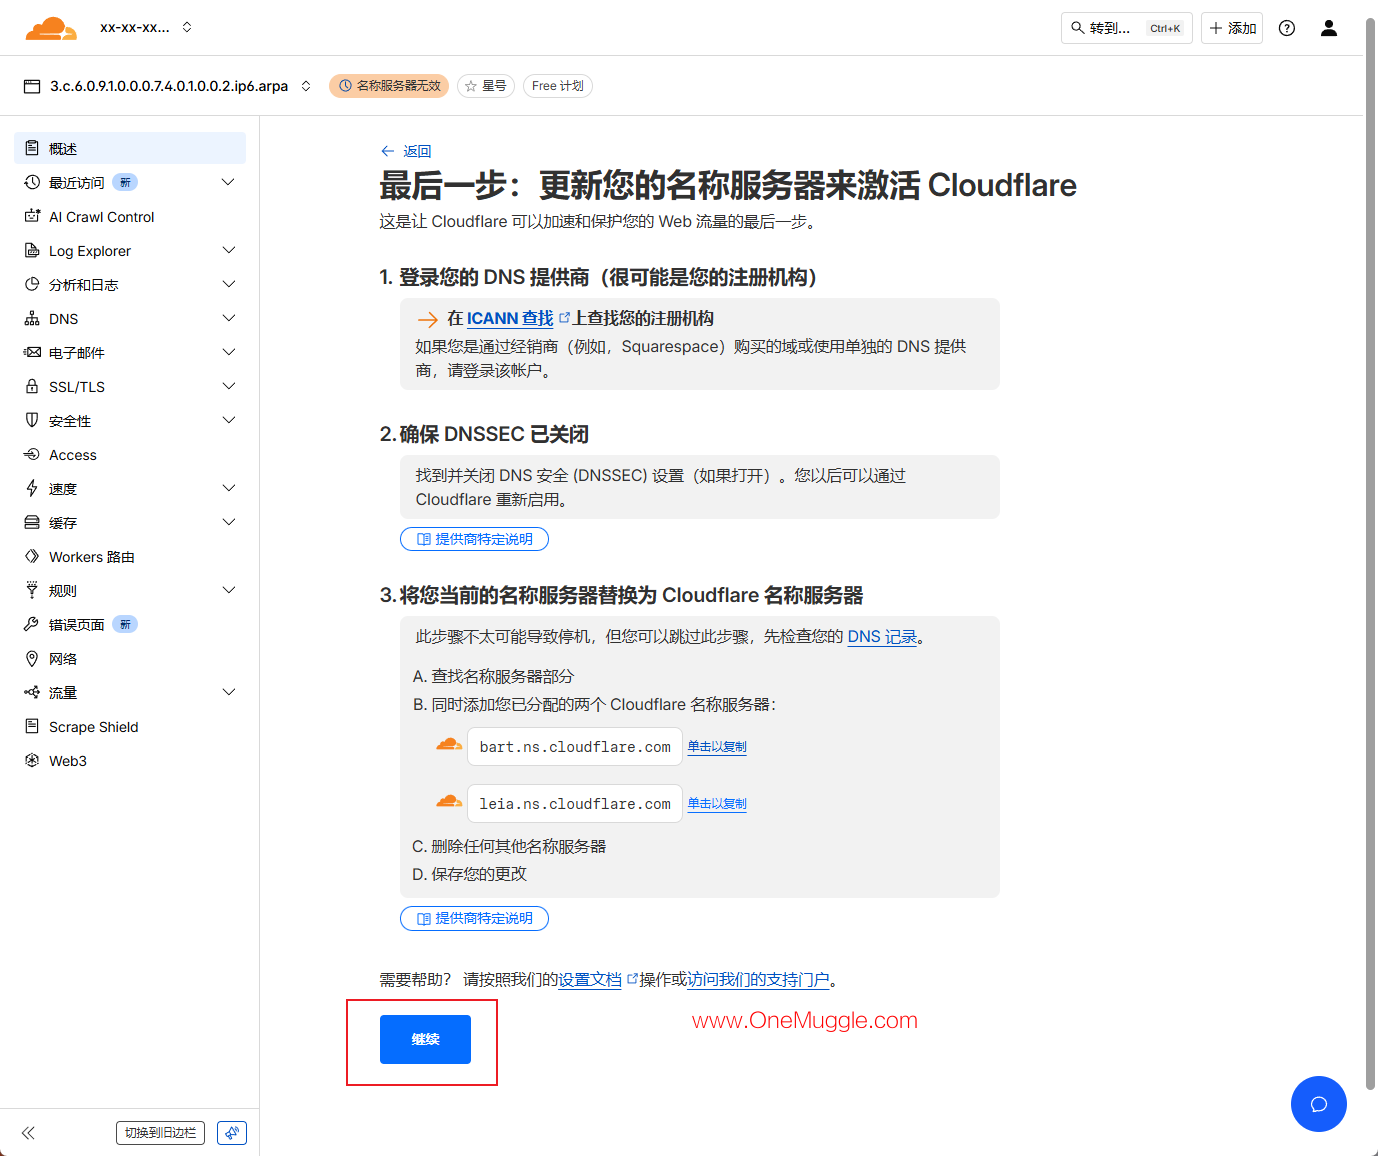Open the 概述 menu item

[130, 148]
